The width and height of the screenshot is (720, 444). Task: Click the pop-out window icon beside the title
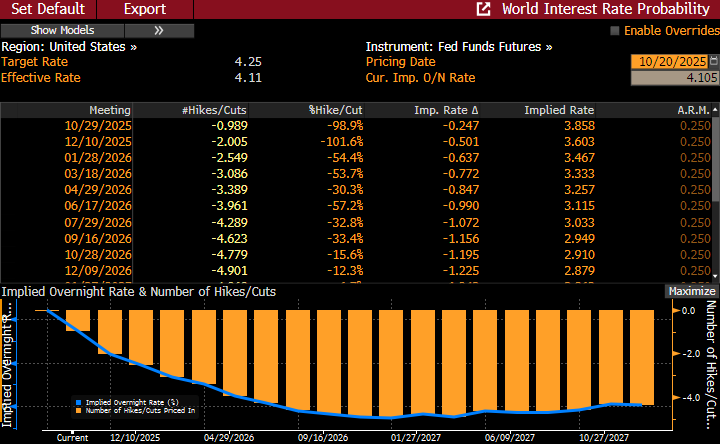[x=484, y=9]
